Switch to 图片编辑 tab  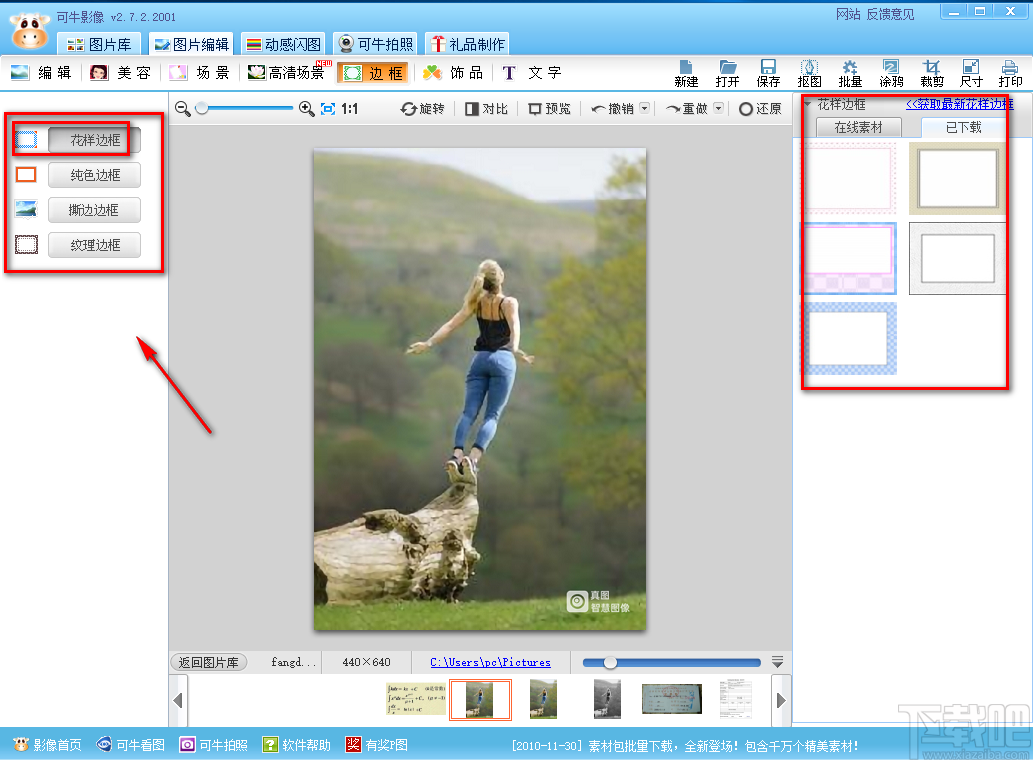(191, 44)
